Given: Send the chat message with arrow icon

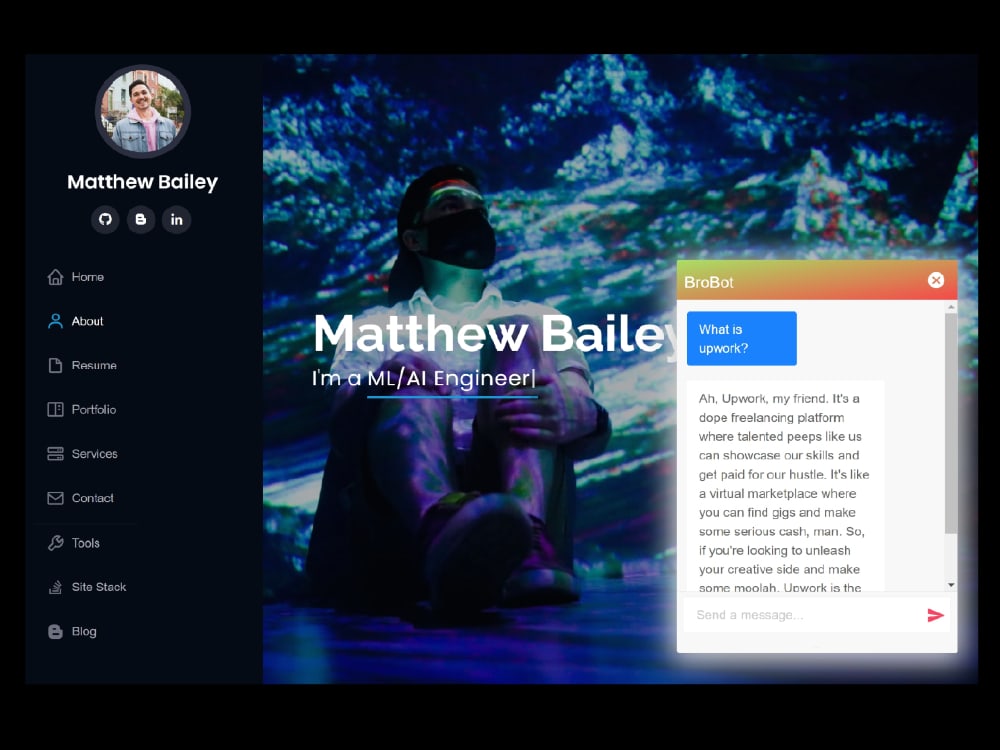Looking at the screenshot, I should (x=935, y=615).
